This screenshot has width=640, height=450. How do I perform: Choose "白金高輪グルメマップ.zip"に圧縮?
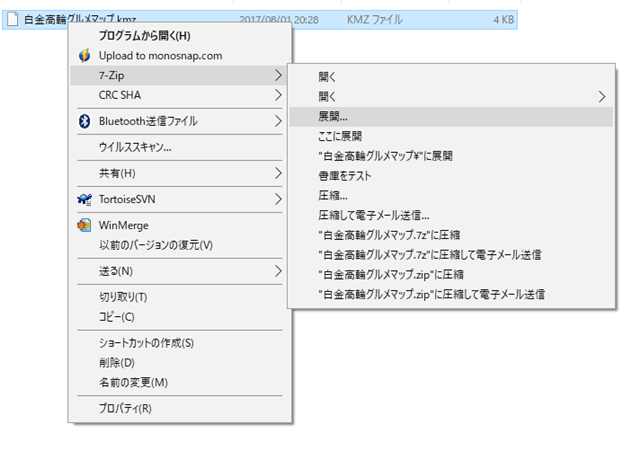pos(451,274)
